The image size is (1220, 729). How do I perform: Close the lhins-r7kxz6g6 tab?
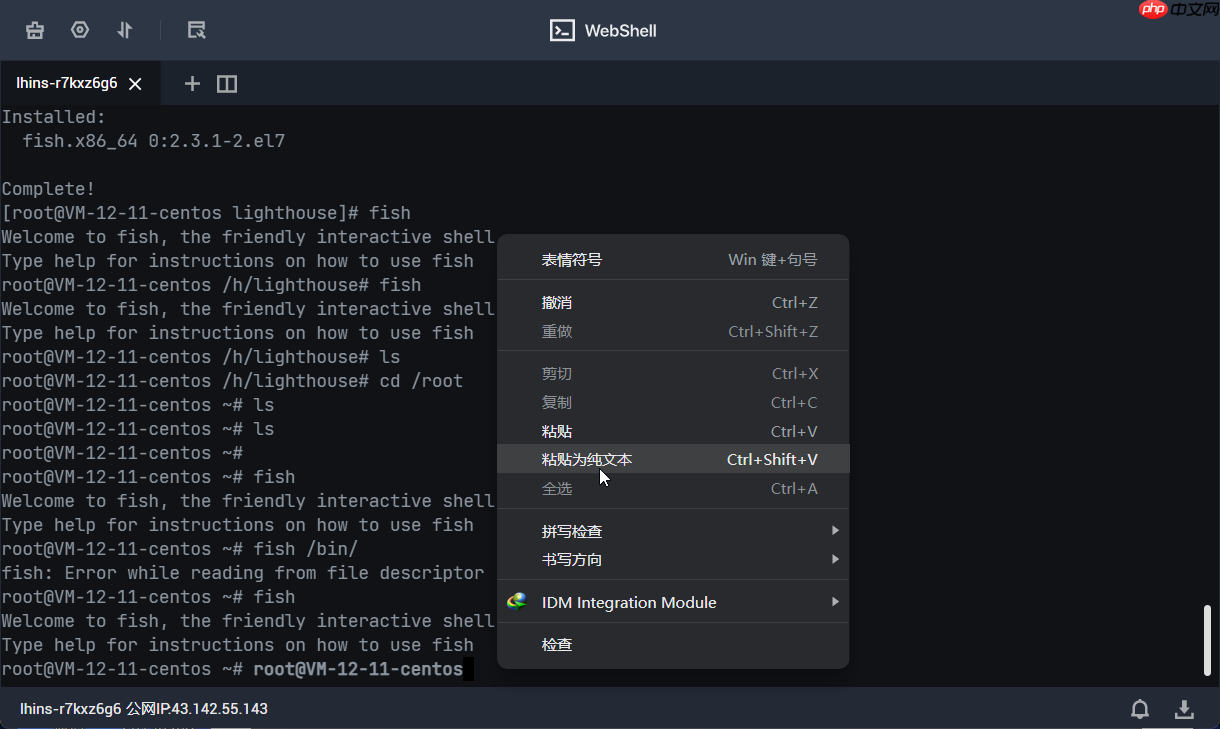point(136,84)
